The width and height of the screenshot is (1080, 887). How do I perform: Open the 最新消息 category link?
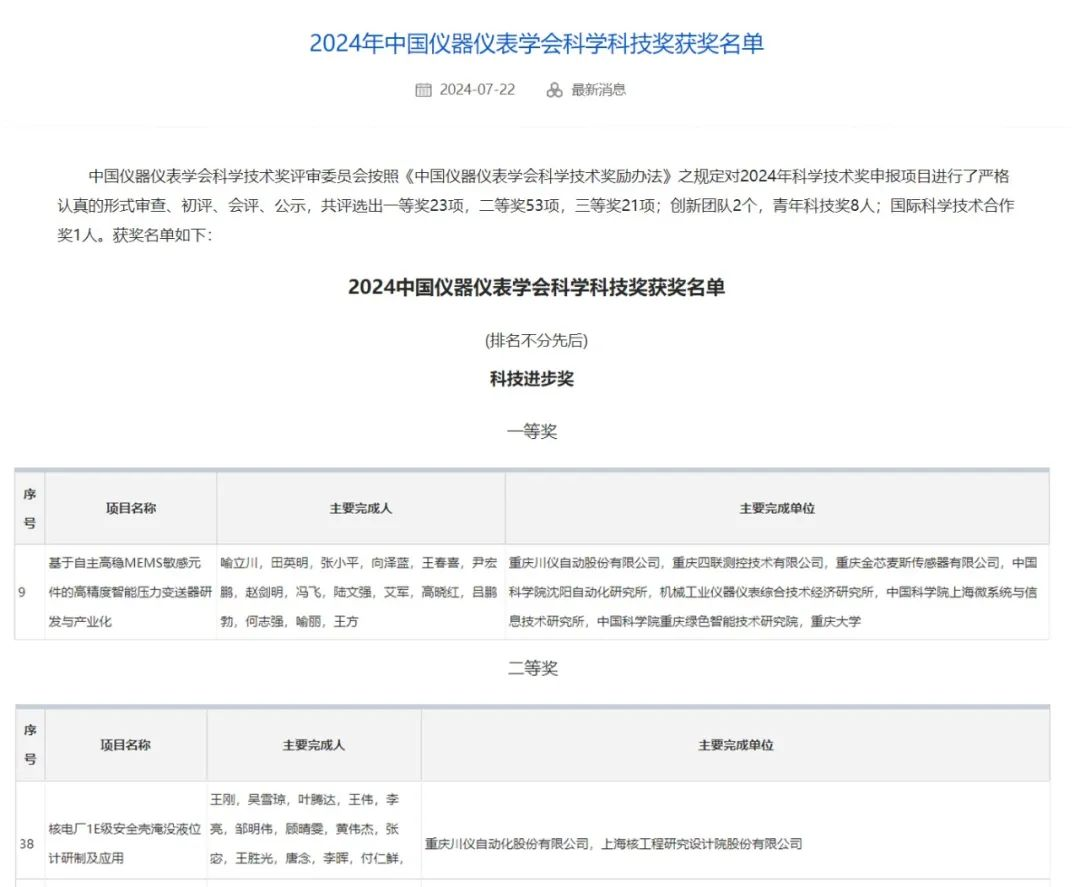coord(598,90)
